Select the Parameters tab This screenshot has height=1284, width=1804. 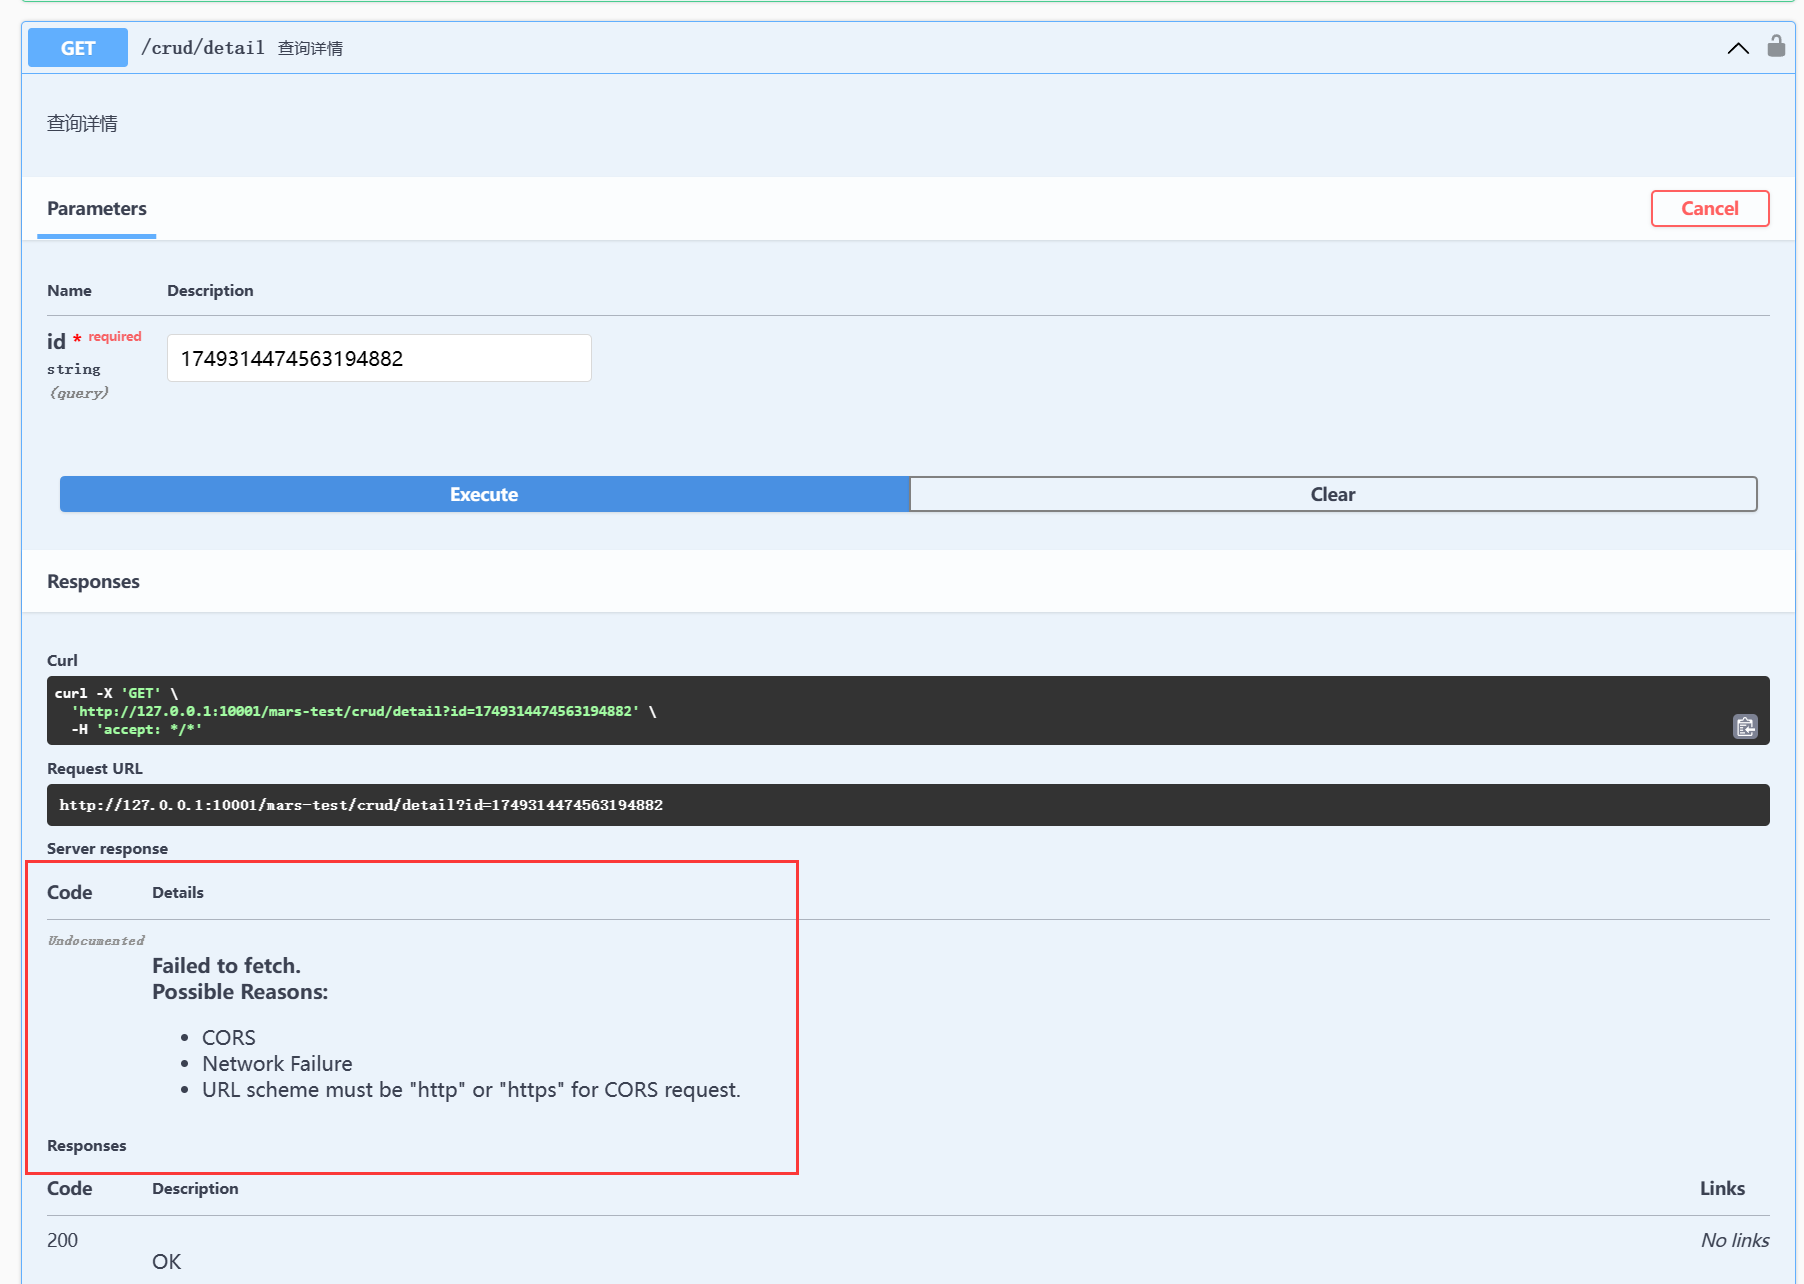(x=97, y=208)
